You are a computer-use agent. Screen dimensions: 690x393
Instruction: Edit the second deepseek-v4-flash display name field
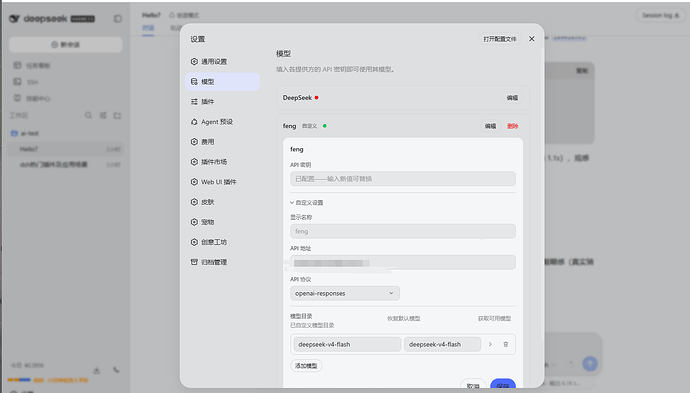click(442, 344)
